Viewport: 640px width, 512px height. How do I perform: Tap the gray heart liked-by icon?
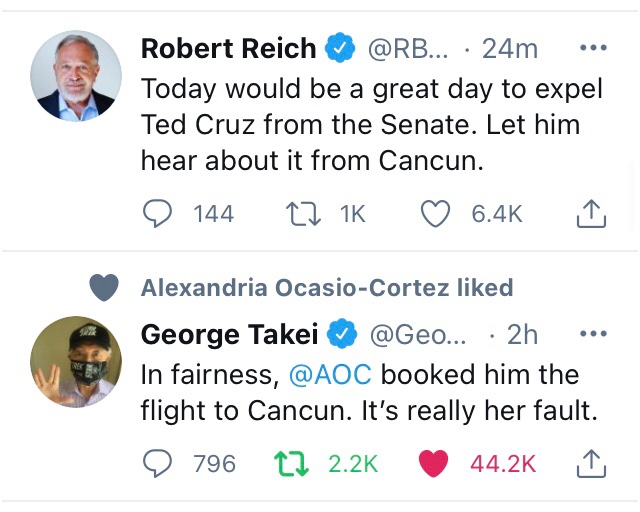tap(104, 288)
